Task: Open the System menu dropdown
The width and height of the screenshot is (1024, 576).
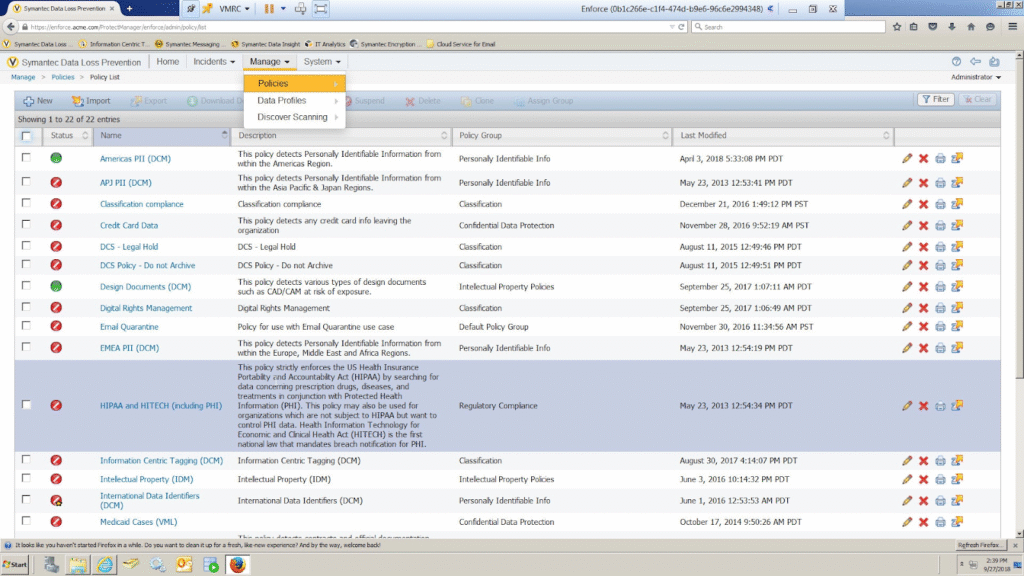Action: [x=322, y=62]
